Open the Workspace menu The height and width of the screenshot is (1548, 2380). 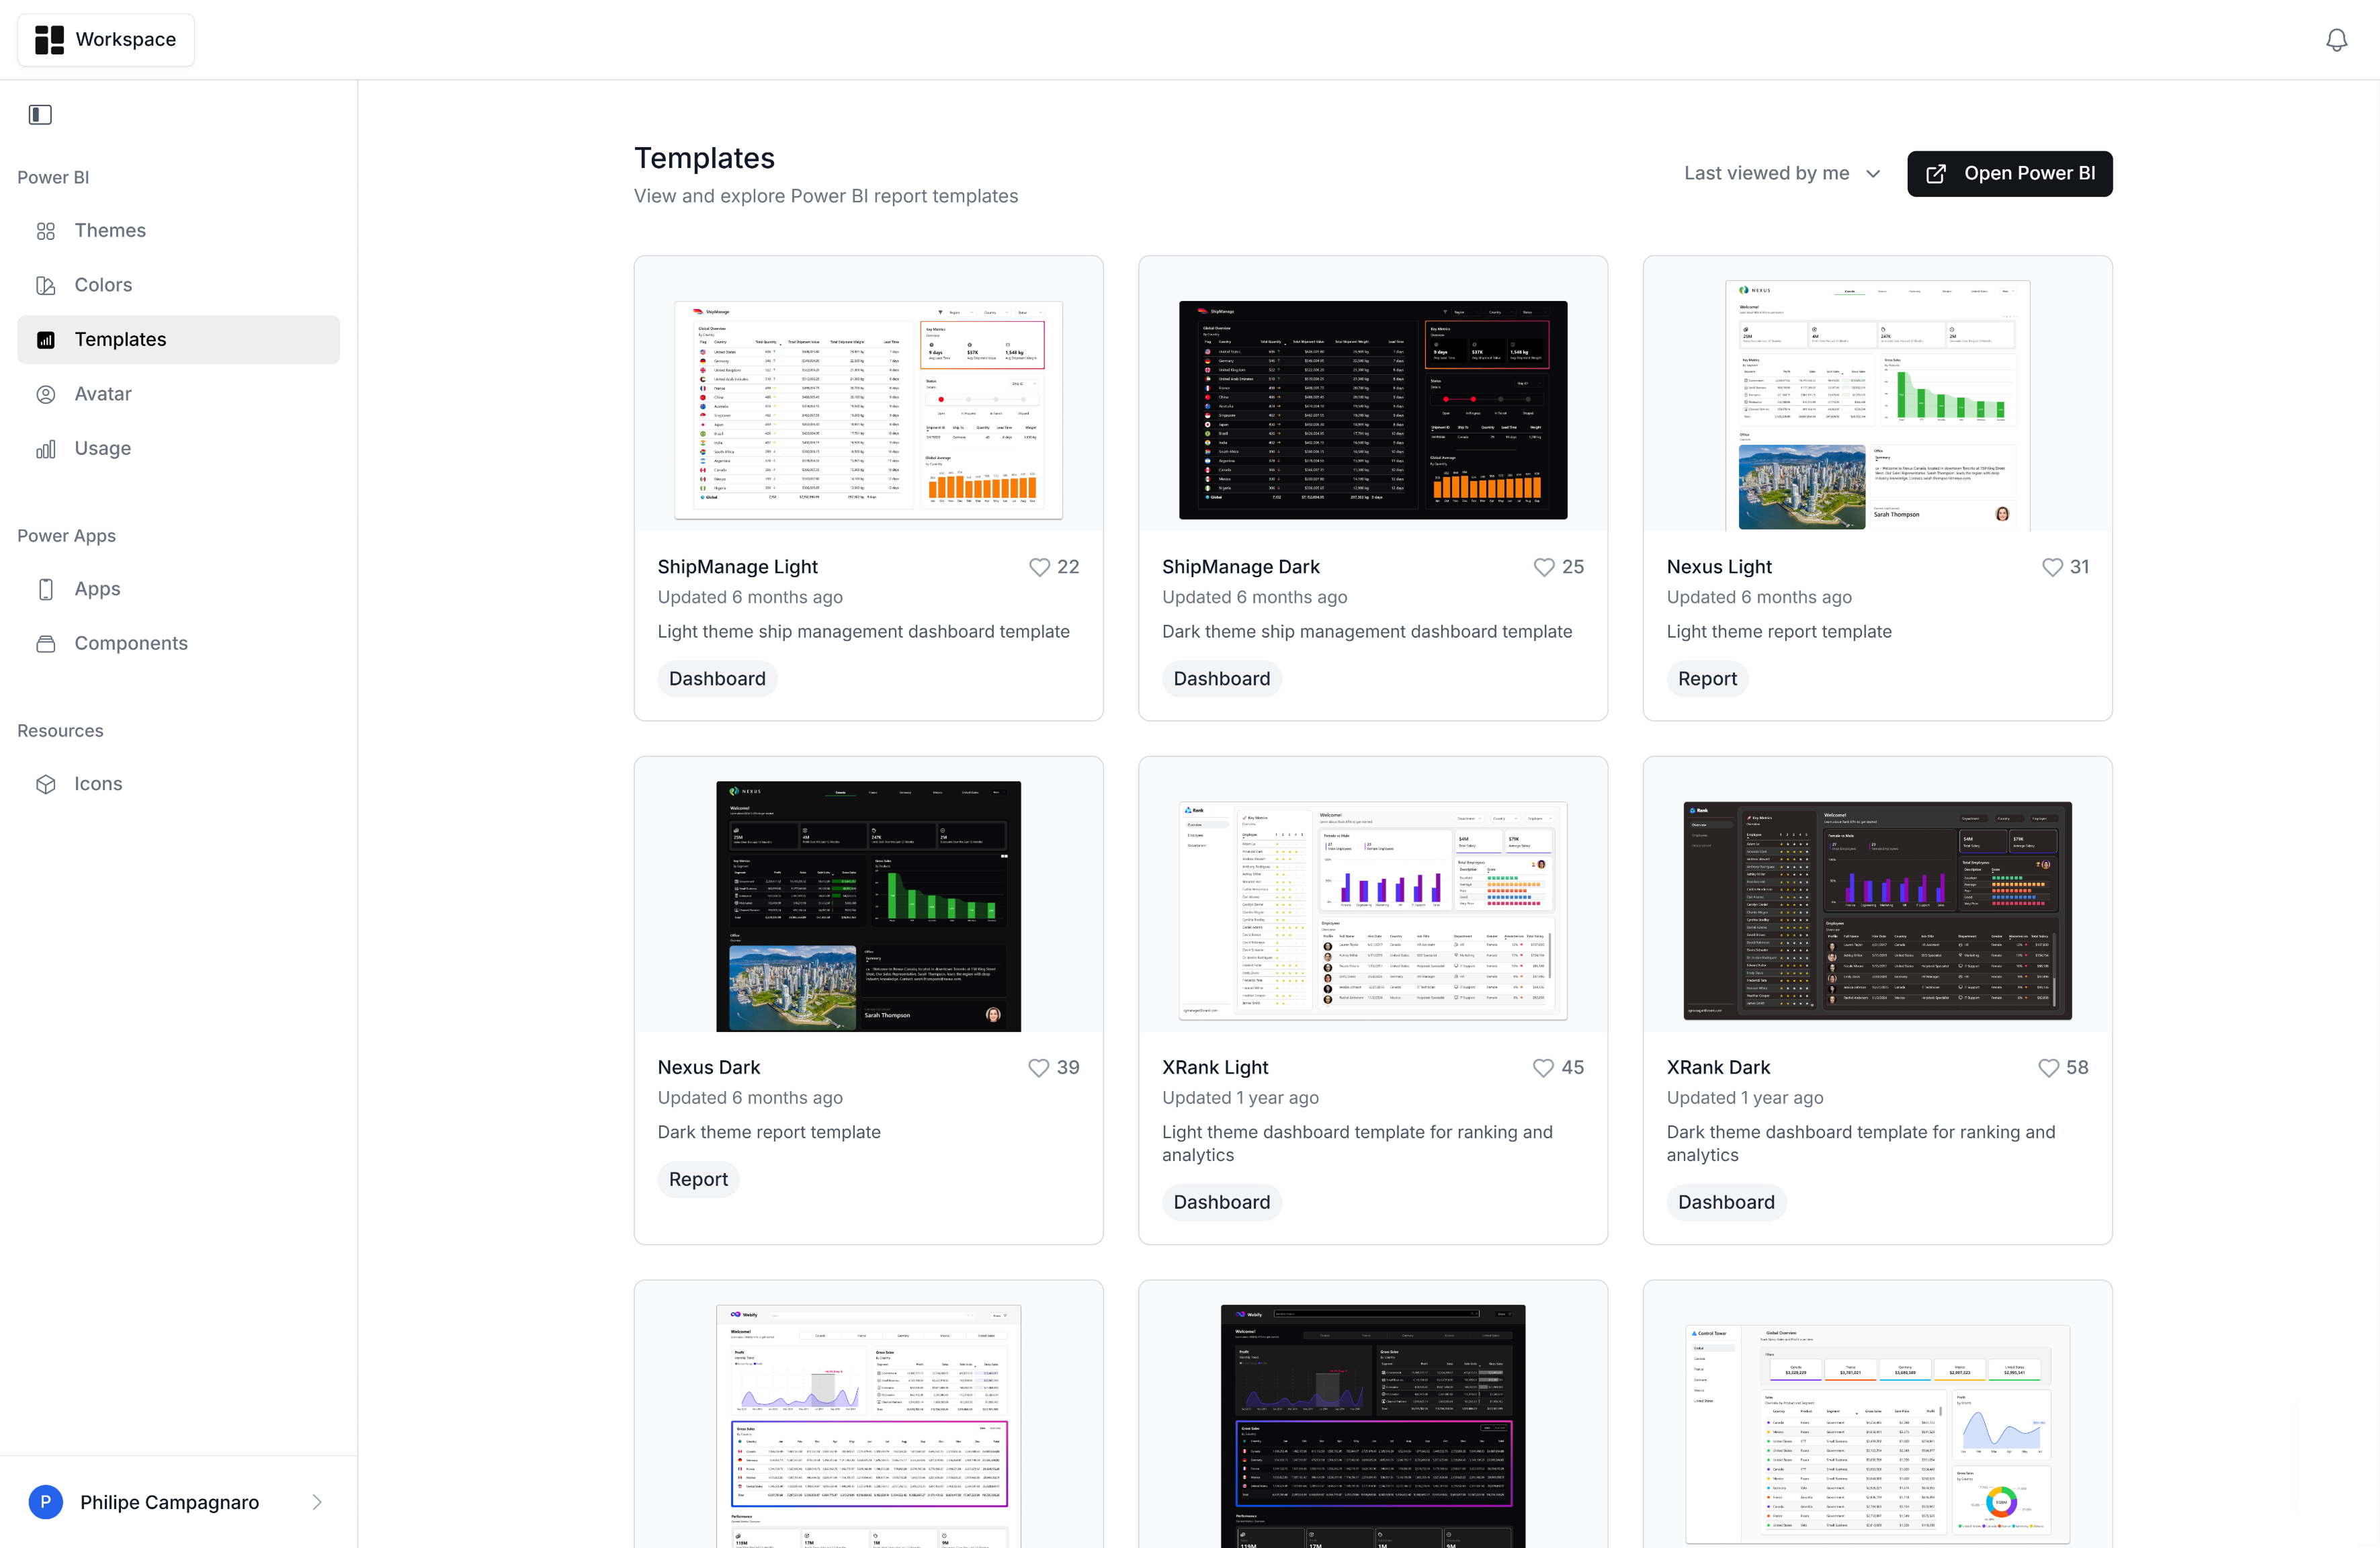pos(105,39)
